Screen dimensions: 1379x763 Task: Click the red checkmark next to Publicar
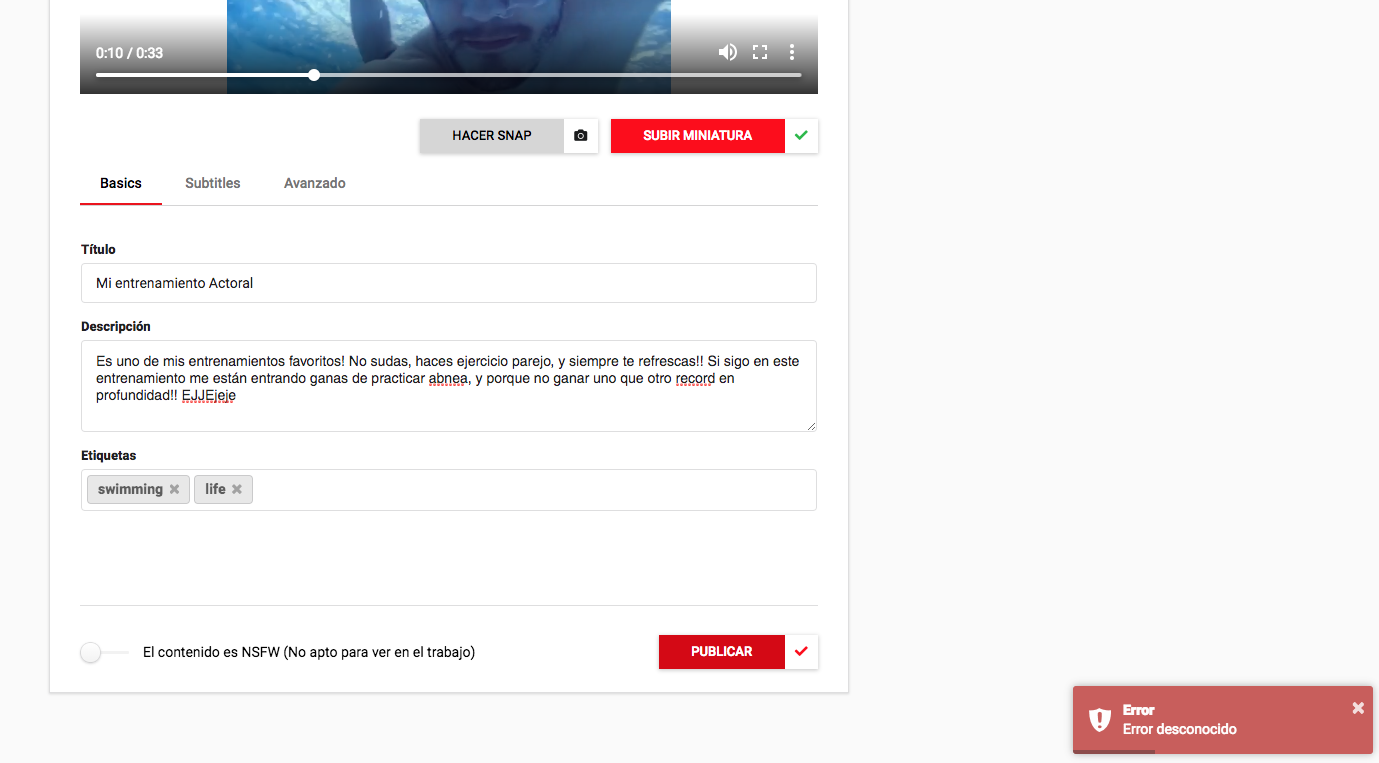coord(801,652)
